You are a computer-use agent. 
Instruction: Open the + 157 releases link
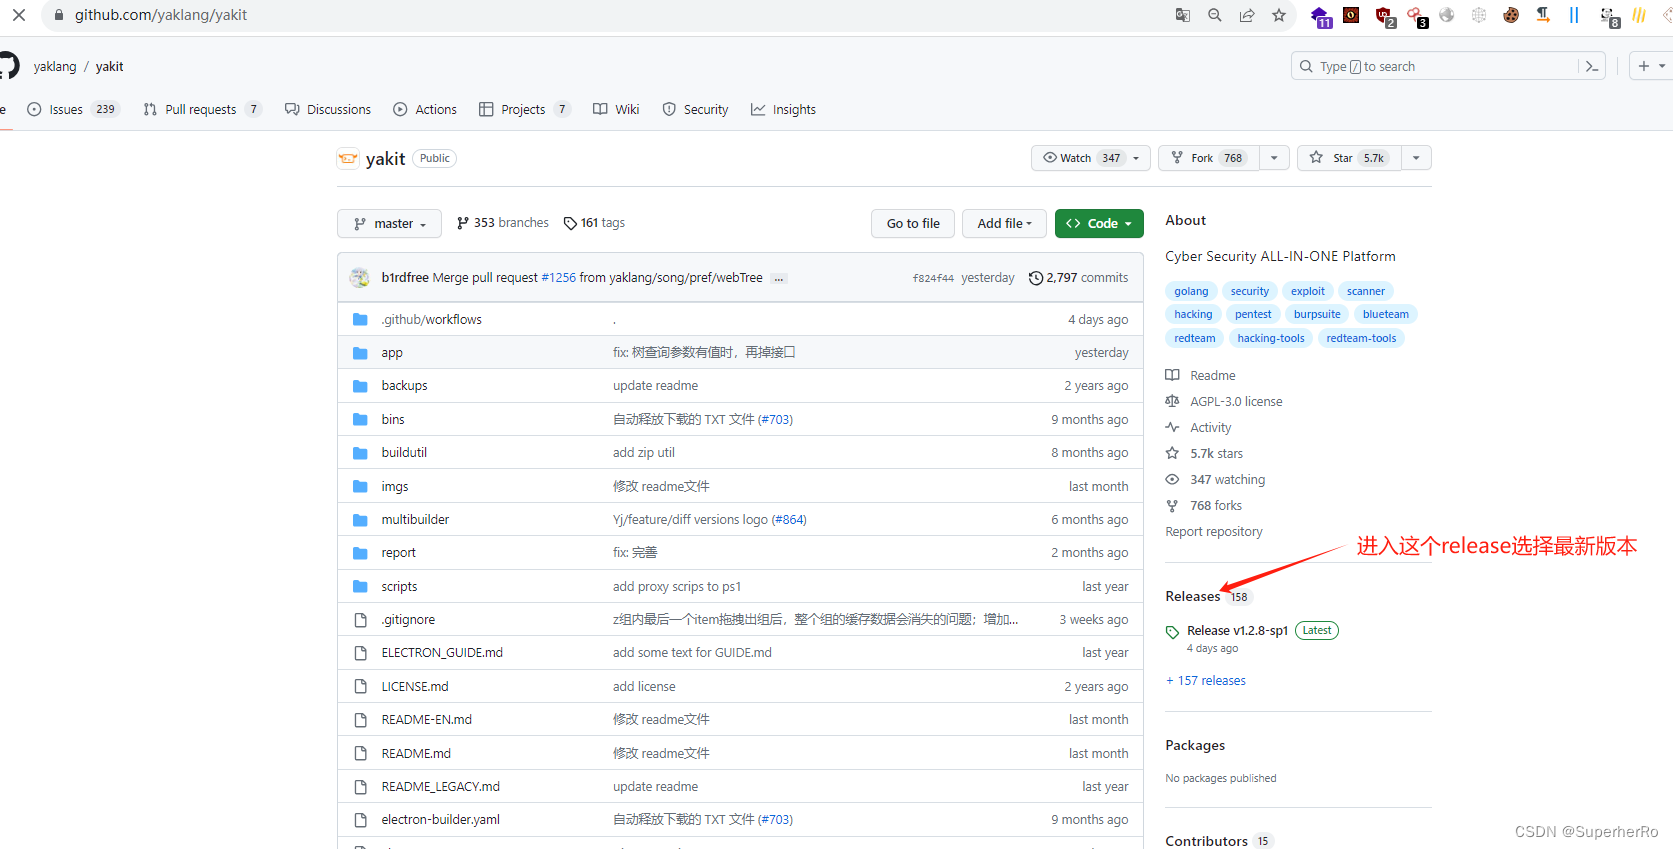click(1206, 680)
